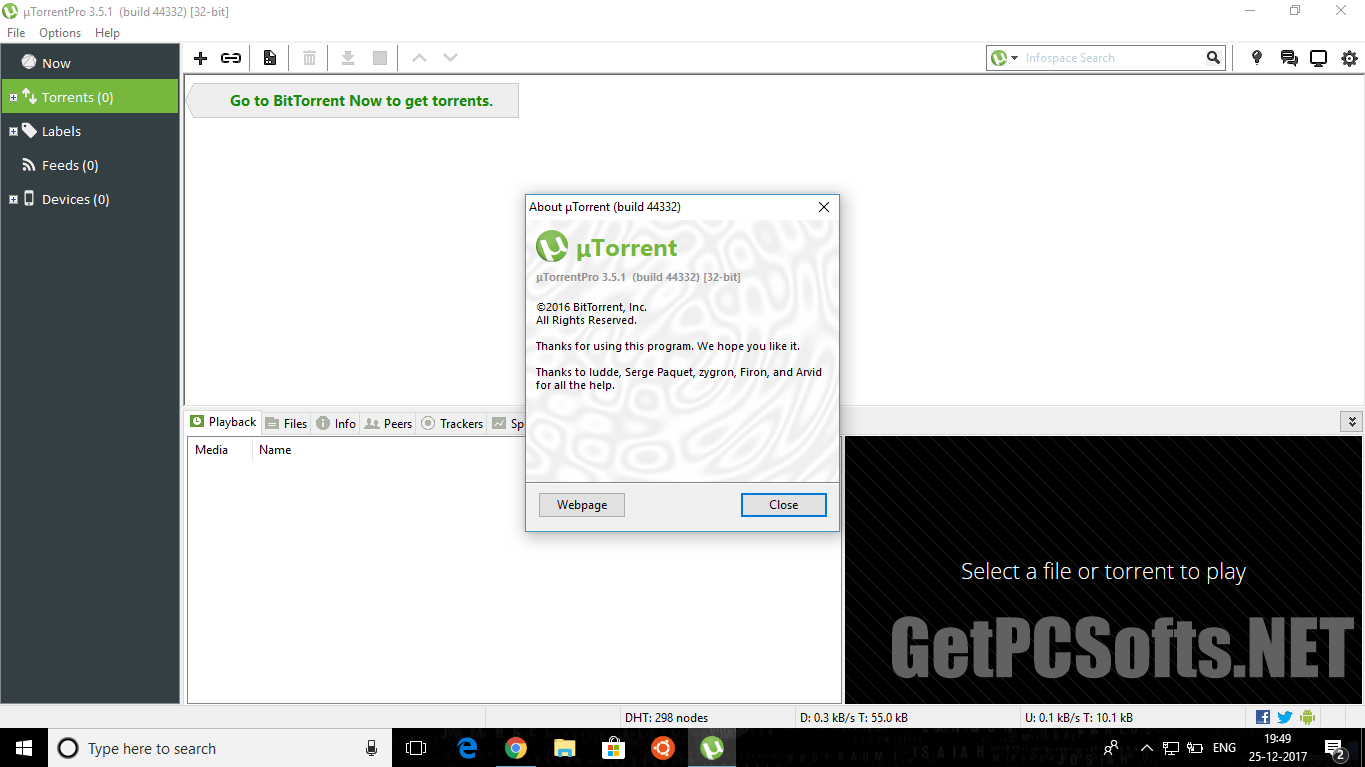Switch to the Files tab
This screenshot has width=1365, height=767.
coord(286,423)
